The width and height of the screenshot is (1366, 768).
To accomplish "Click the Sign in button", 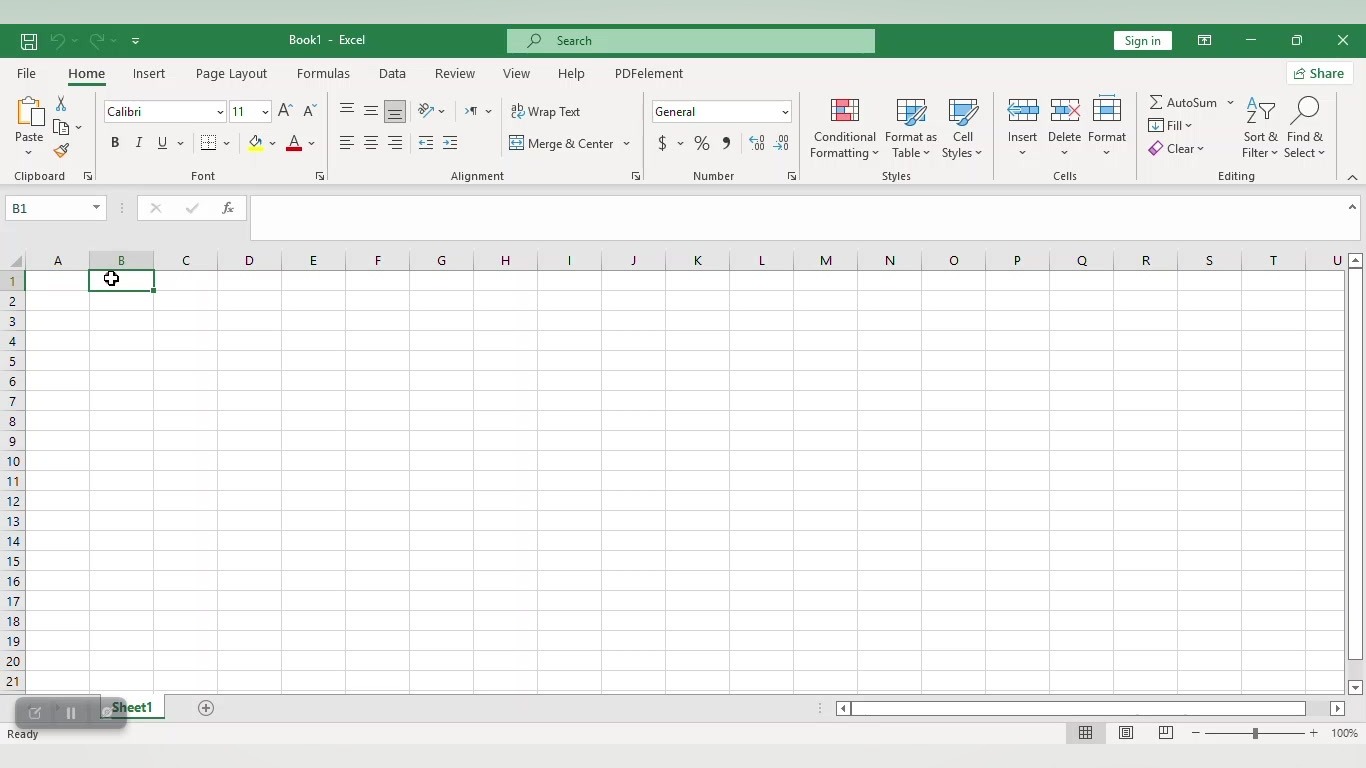I will [x=1142, y=40].
